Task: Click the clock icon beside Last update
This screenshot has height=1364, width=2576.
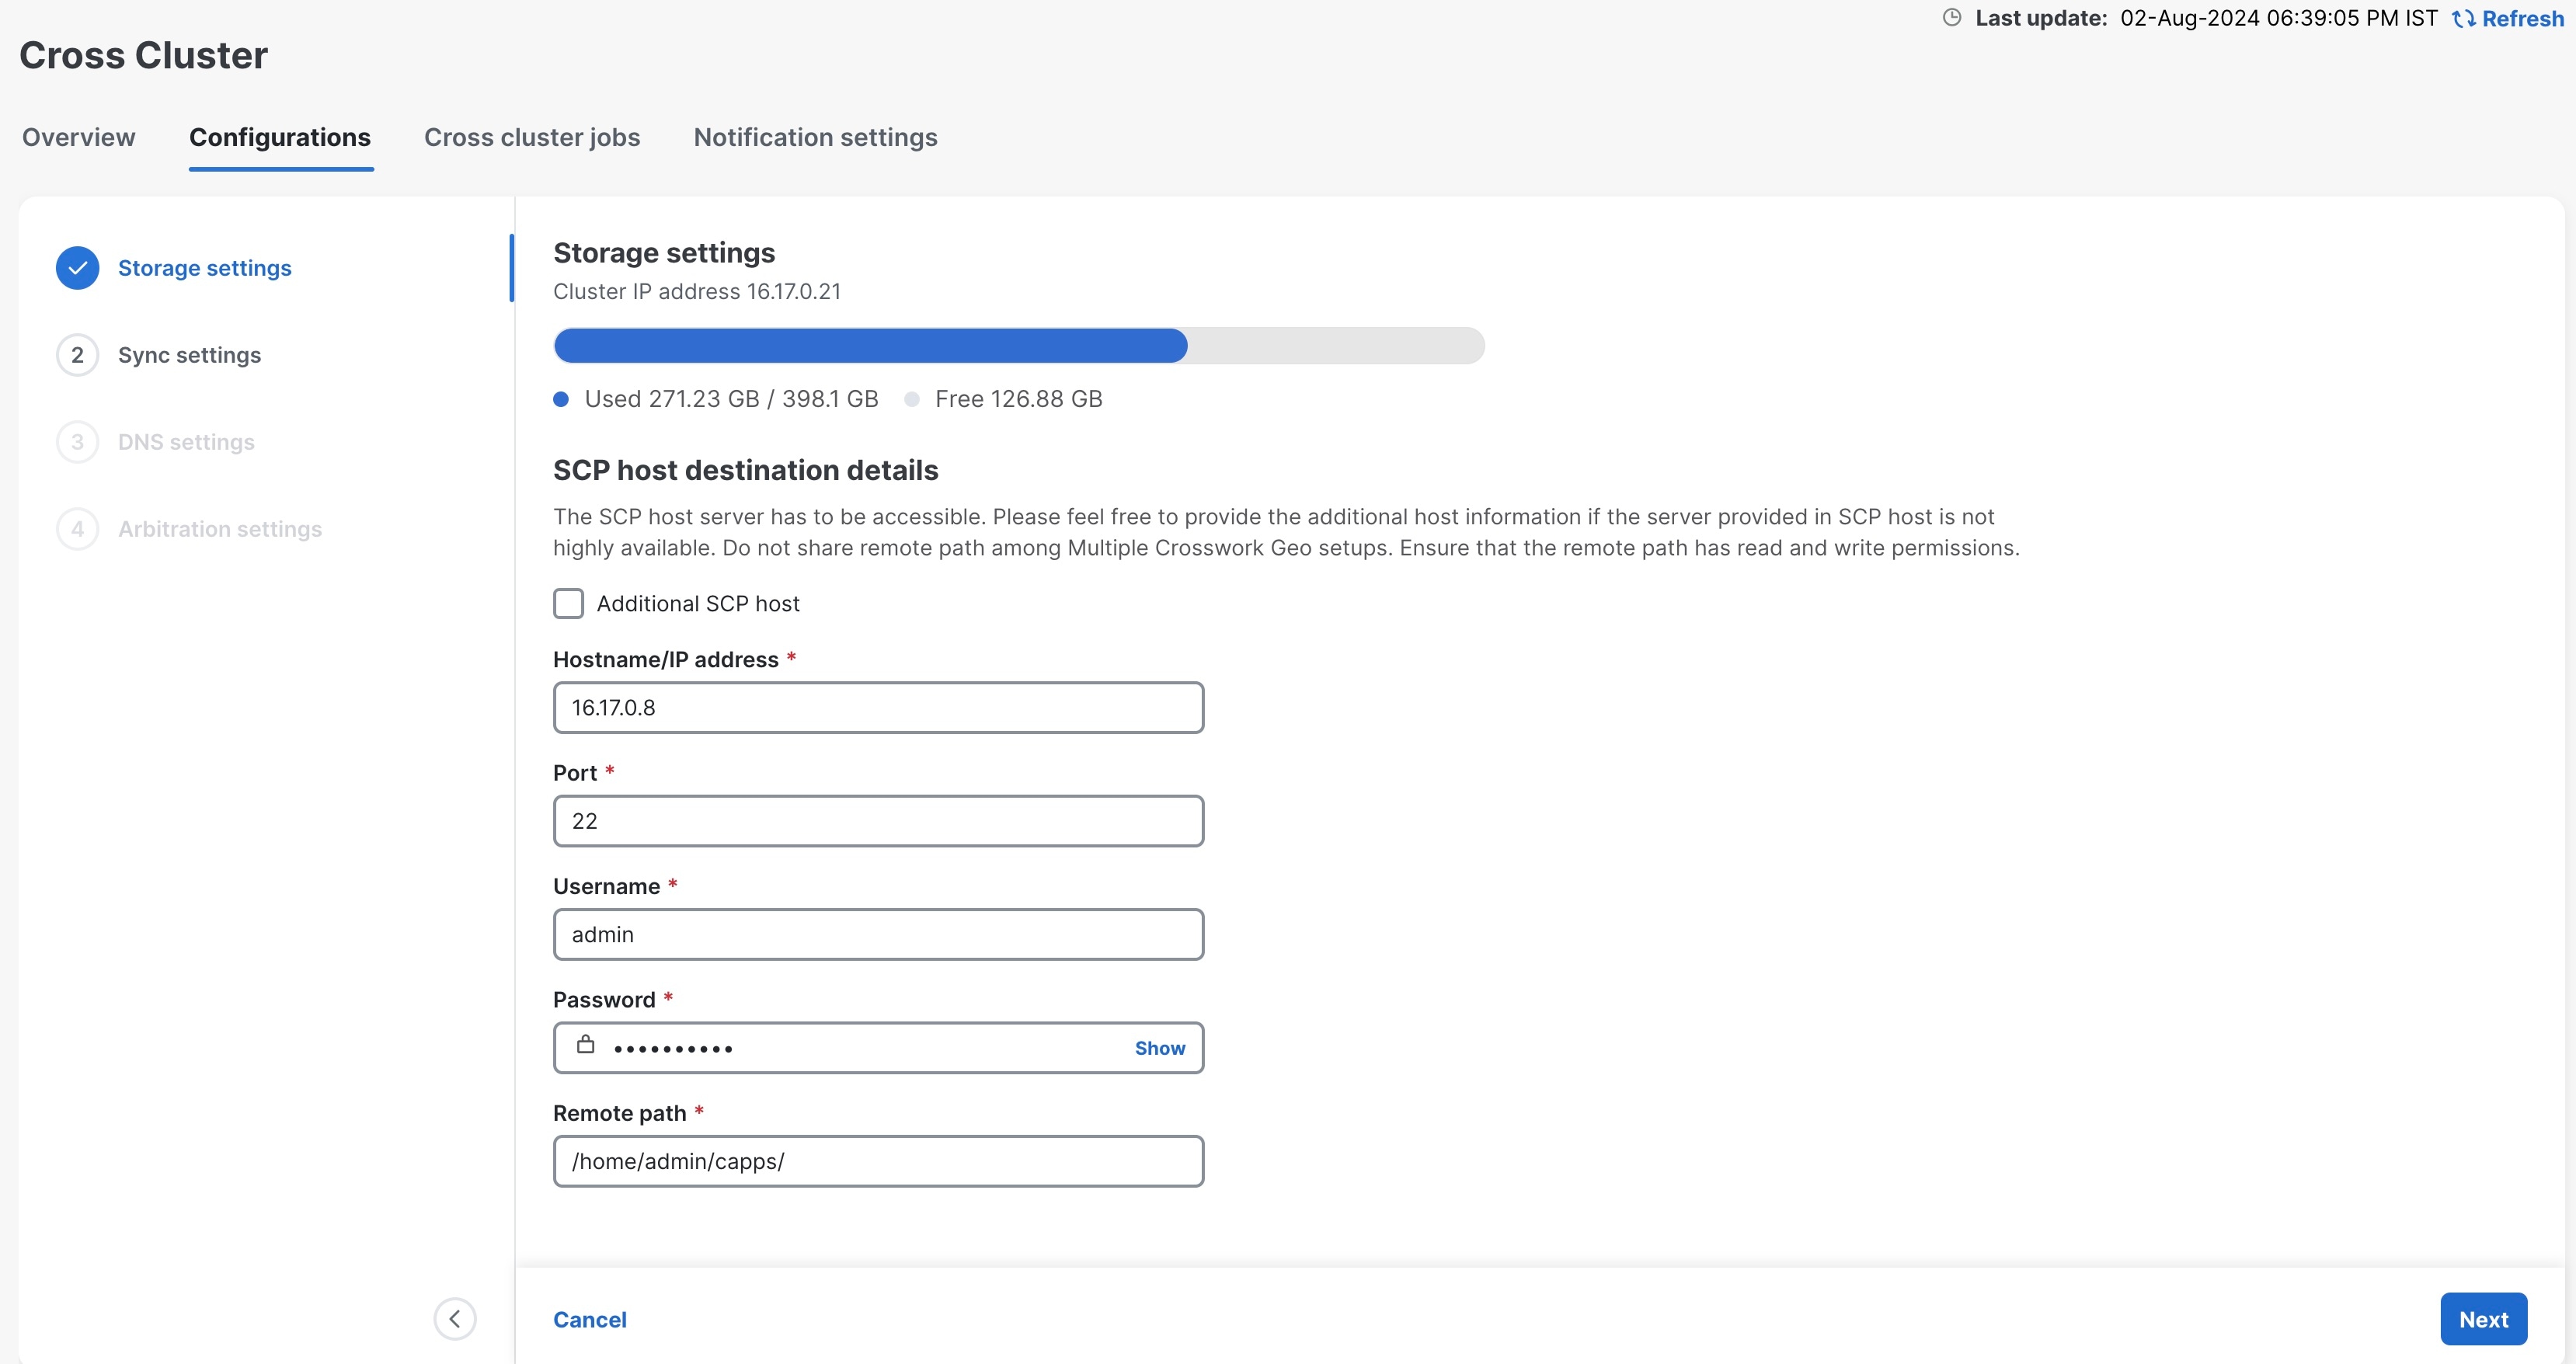Action: [1951, 18]
